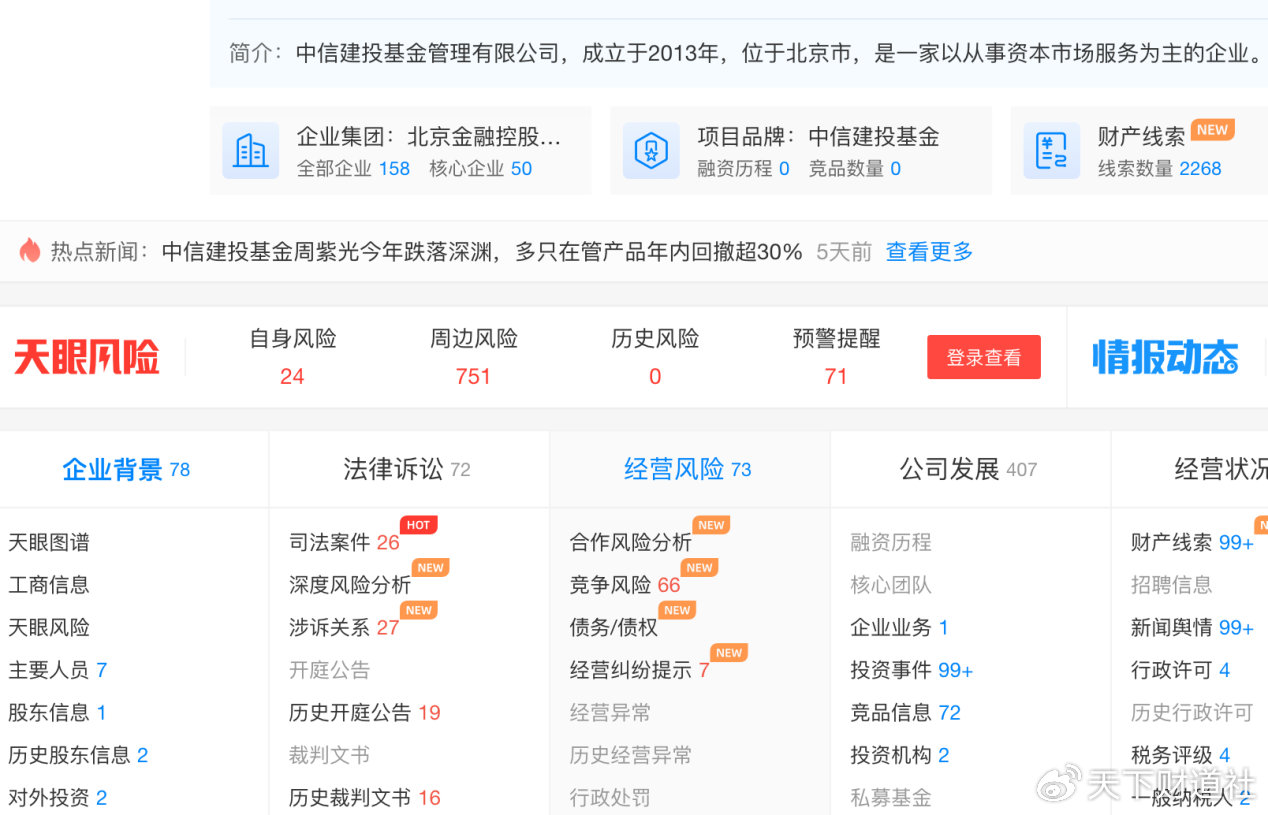Click NEW badge next to 竞争风险
The height and width of the screenshot is (815, 1268).
tap(699, 567)
